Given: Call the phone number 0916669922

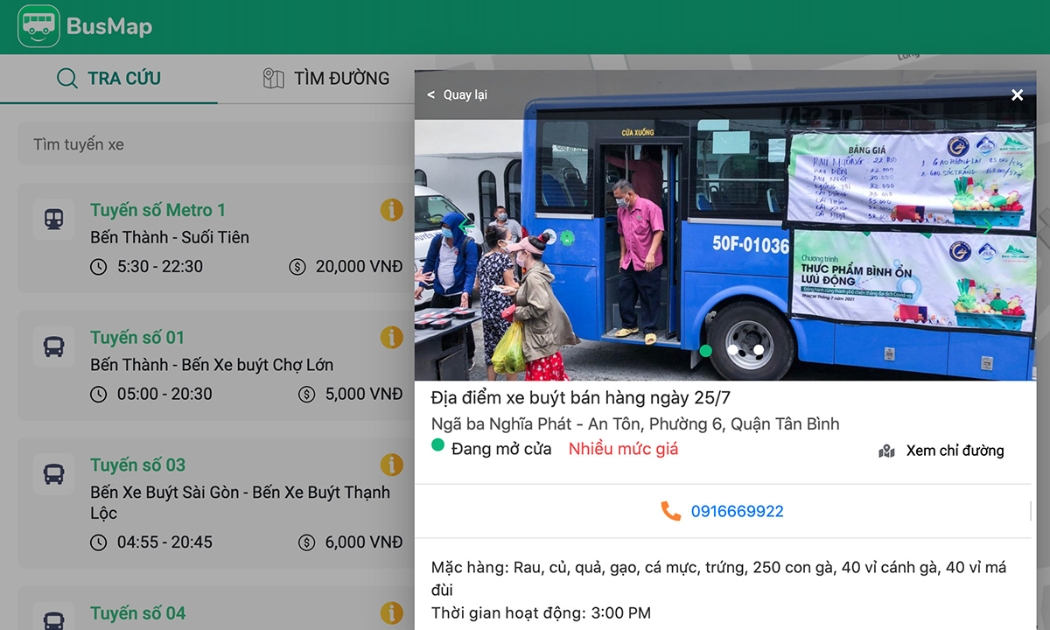Looking at the screenshot, I should point(737,511).
